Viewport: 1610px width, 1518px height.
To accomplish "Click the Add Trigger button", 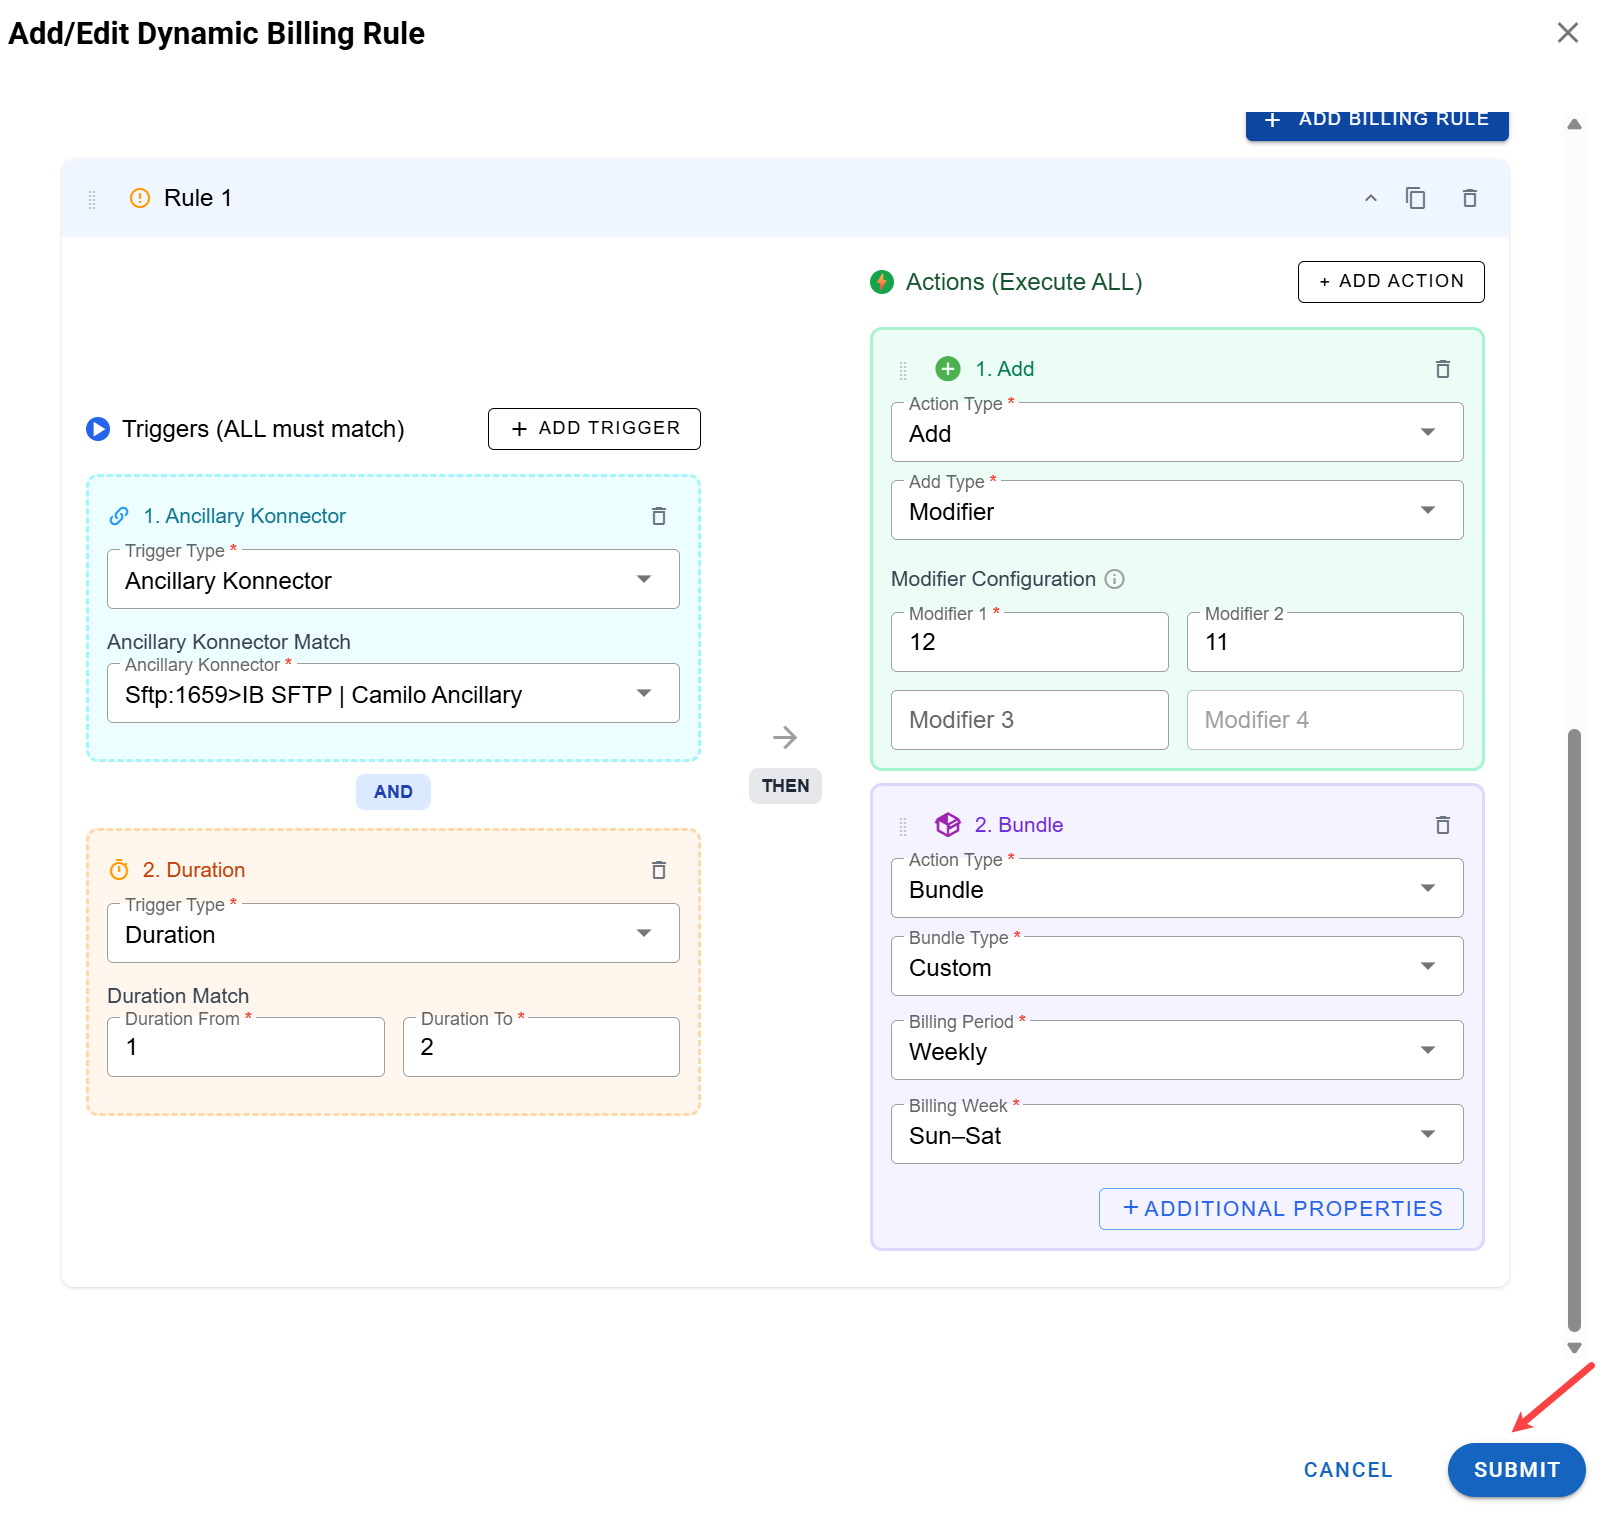I will click(x=594, y=429).
